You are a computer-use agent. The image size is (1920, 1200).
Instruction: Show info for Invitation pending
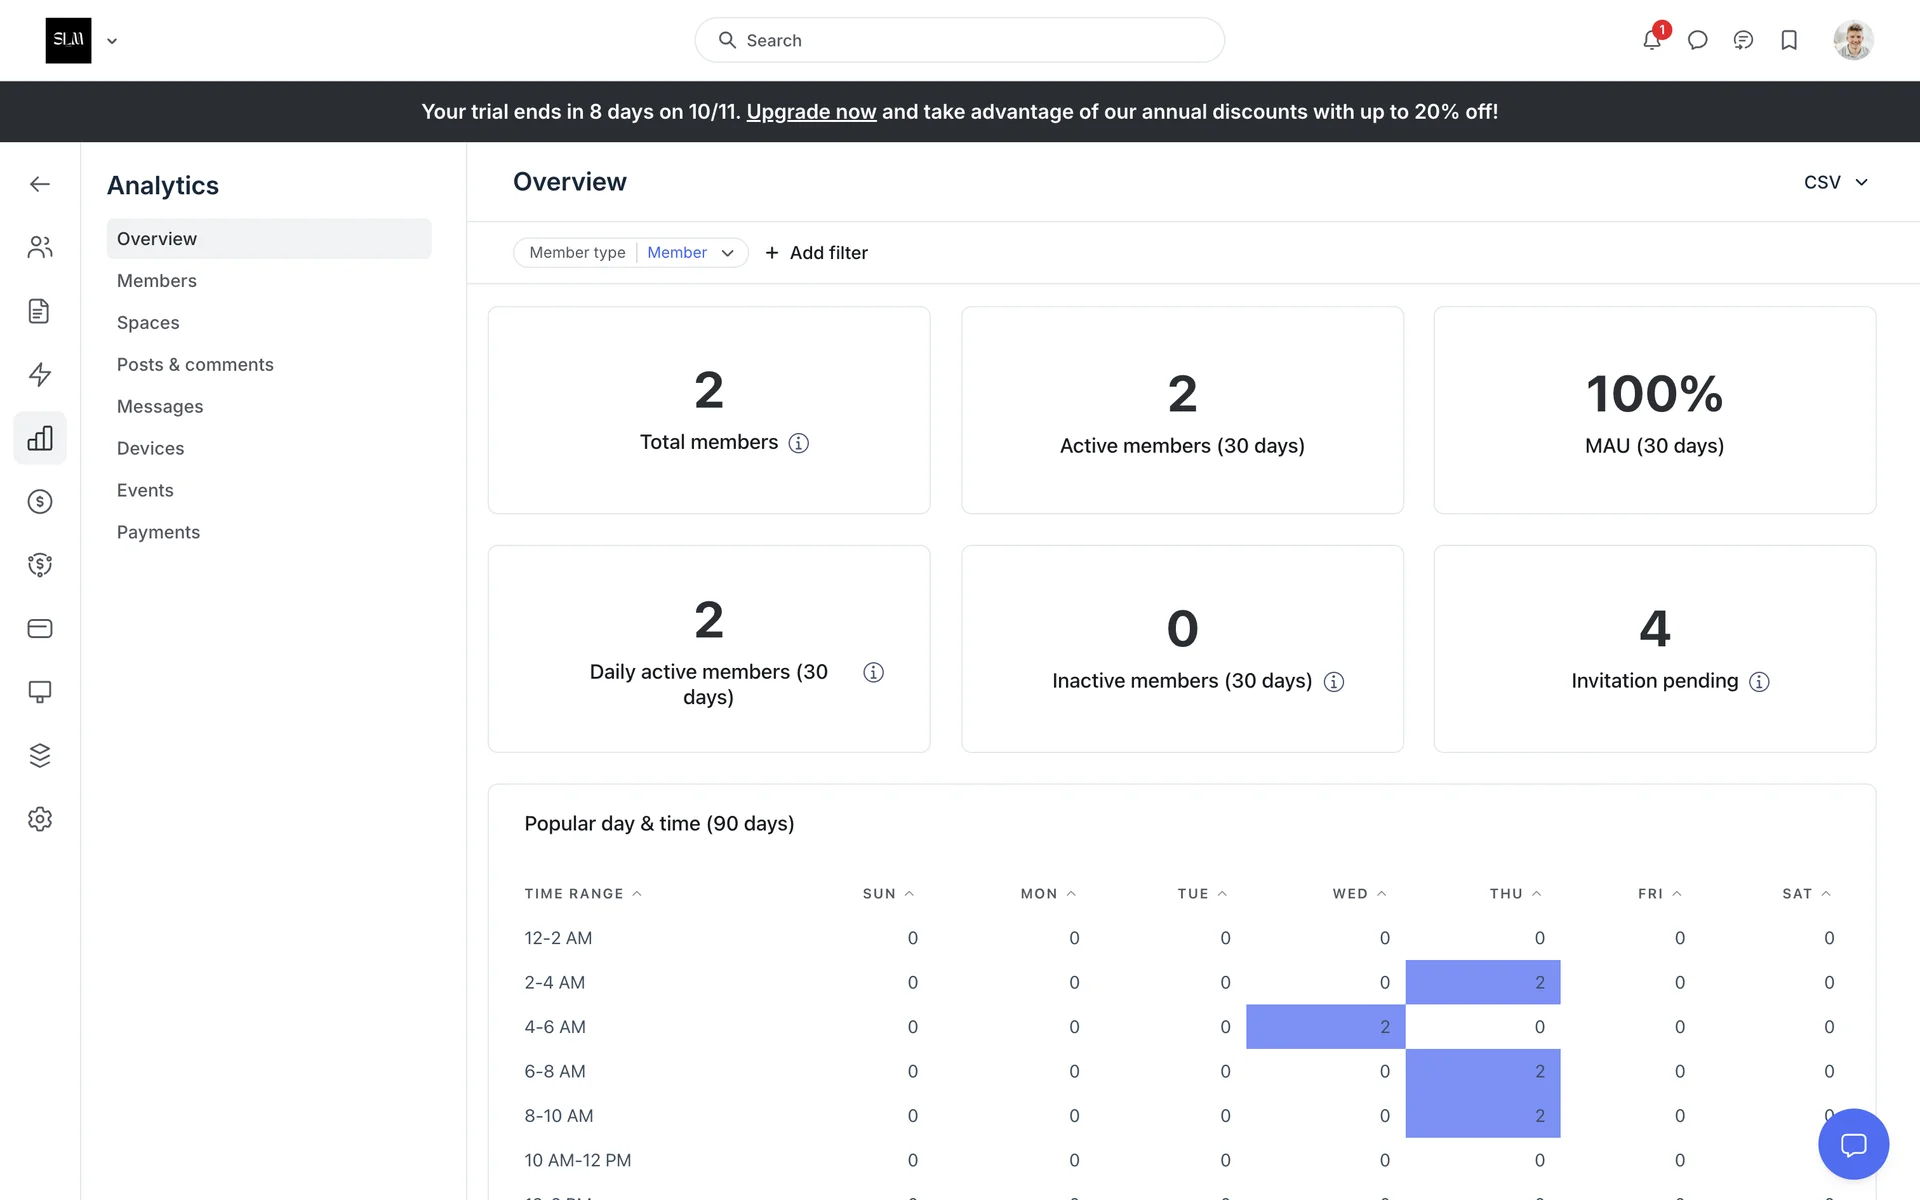(x=1759, y=682)
